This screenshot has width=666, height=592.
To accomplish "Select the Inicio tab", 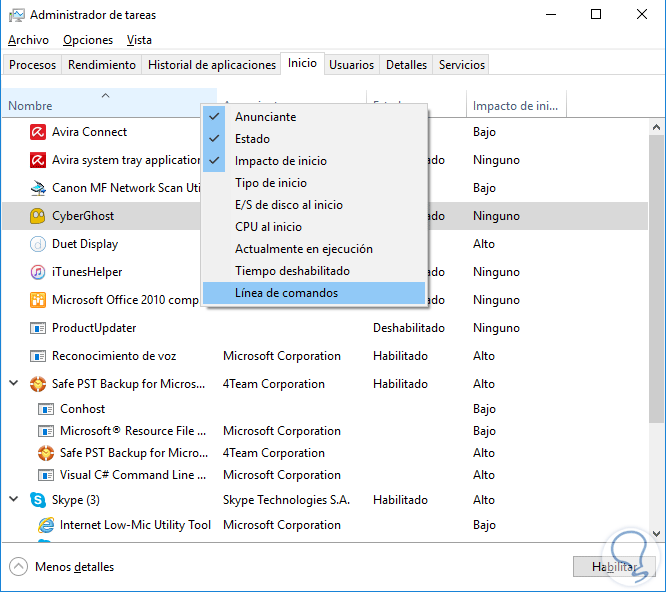I will pyautogui.click(x=302, y=63).
